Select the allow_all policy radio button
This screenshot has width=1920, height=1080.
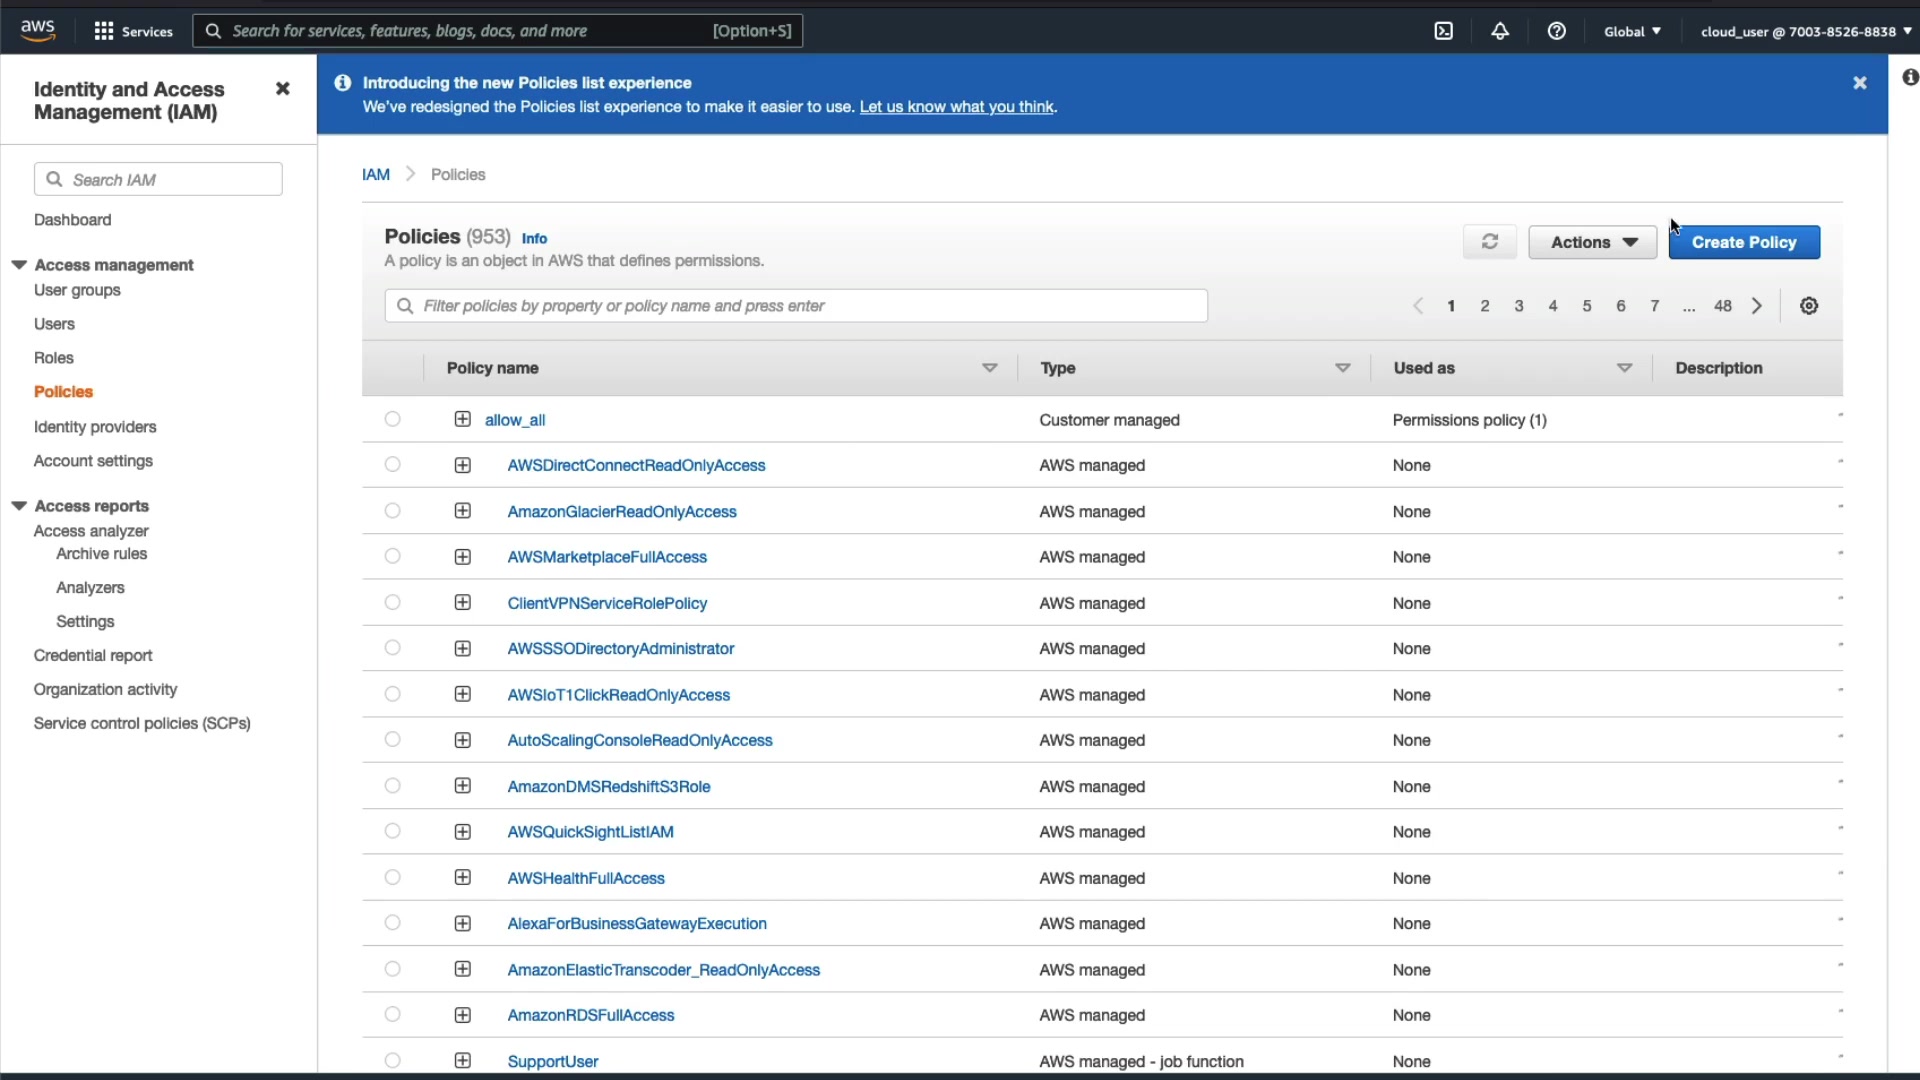[392, 419]
